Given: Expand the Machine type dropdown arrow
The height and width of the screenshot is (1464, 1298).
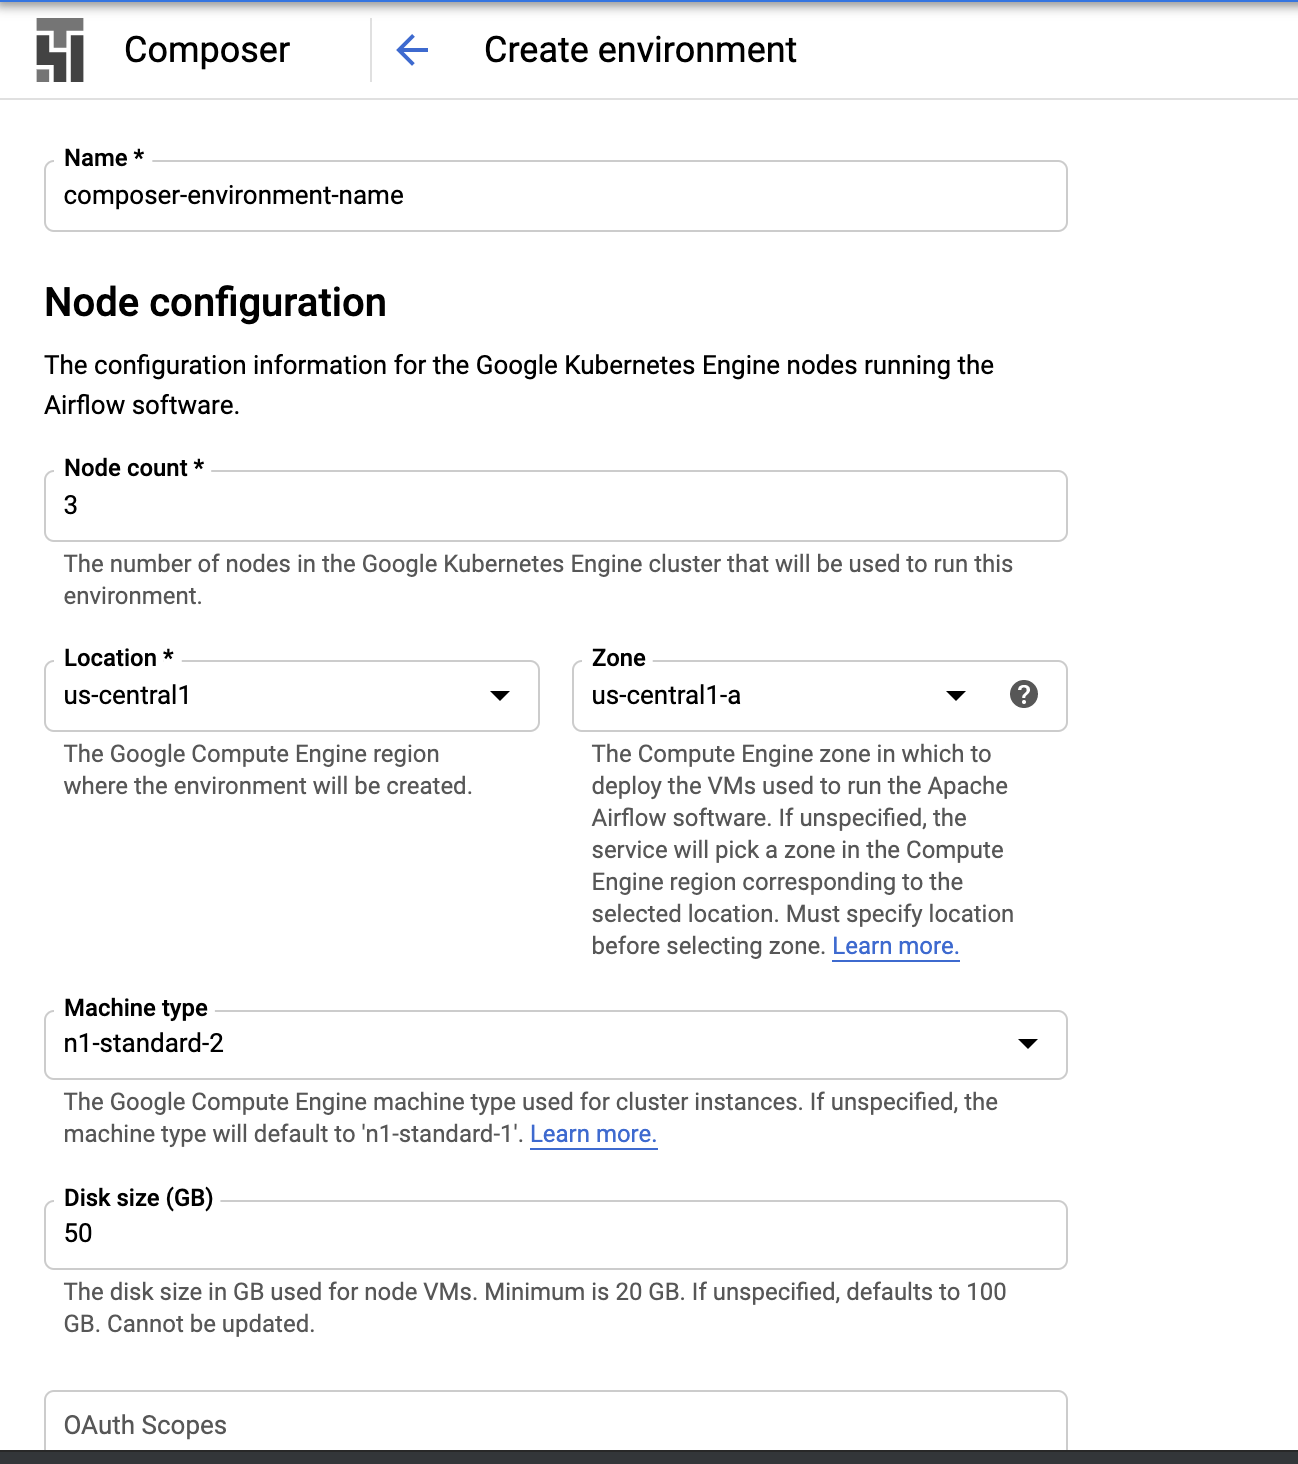Looking at the screenshot, I should tap(1027, 1043).
